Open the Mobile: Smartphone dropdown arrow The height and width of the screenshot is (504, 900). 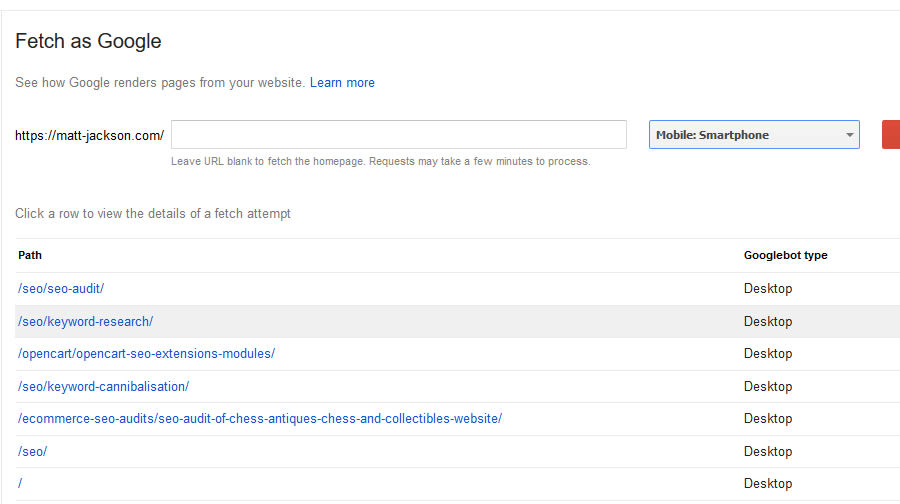pos(849,135)
